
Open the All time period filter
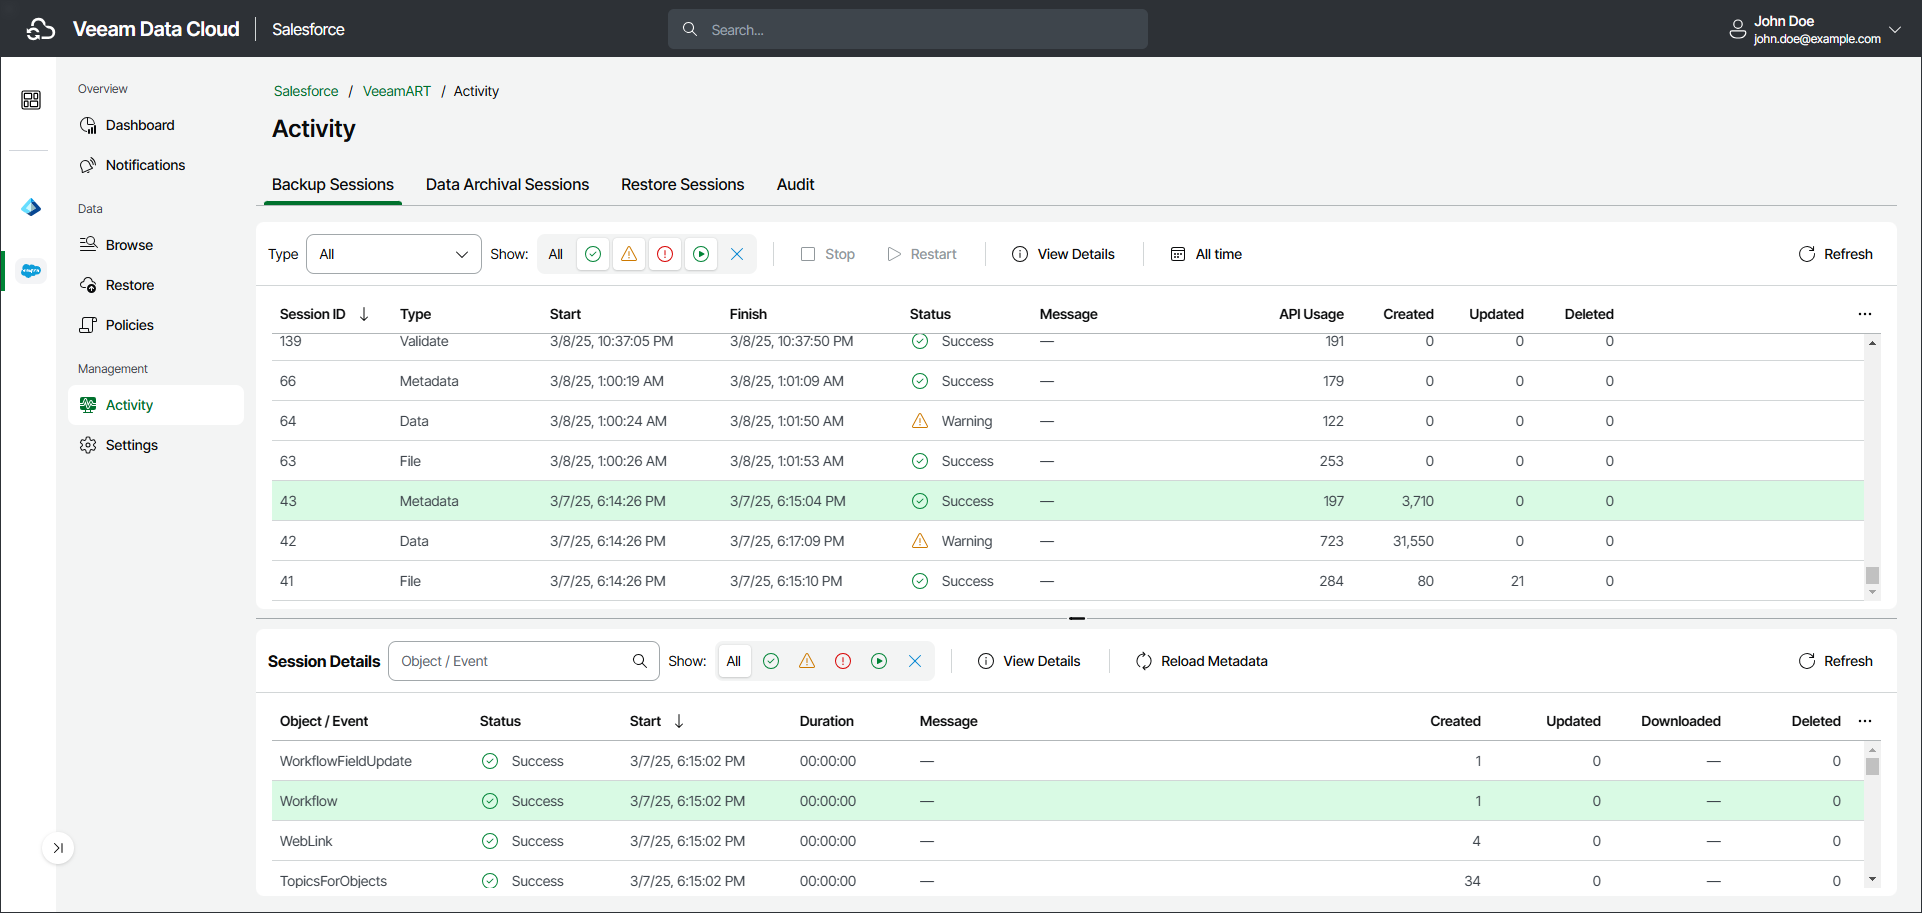(x=1206, y=254)
